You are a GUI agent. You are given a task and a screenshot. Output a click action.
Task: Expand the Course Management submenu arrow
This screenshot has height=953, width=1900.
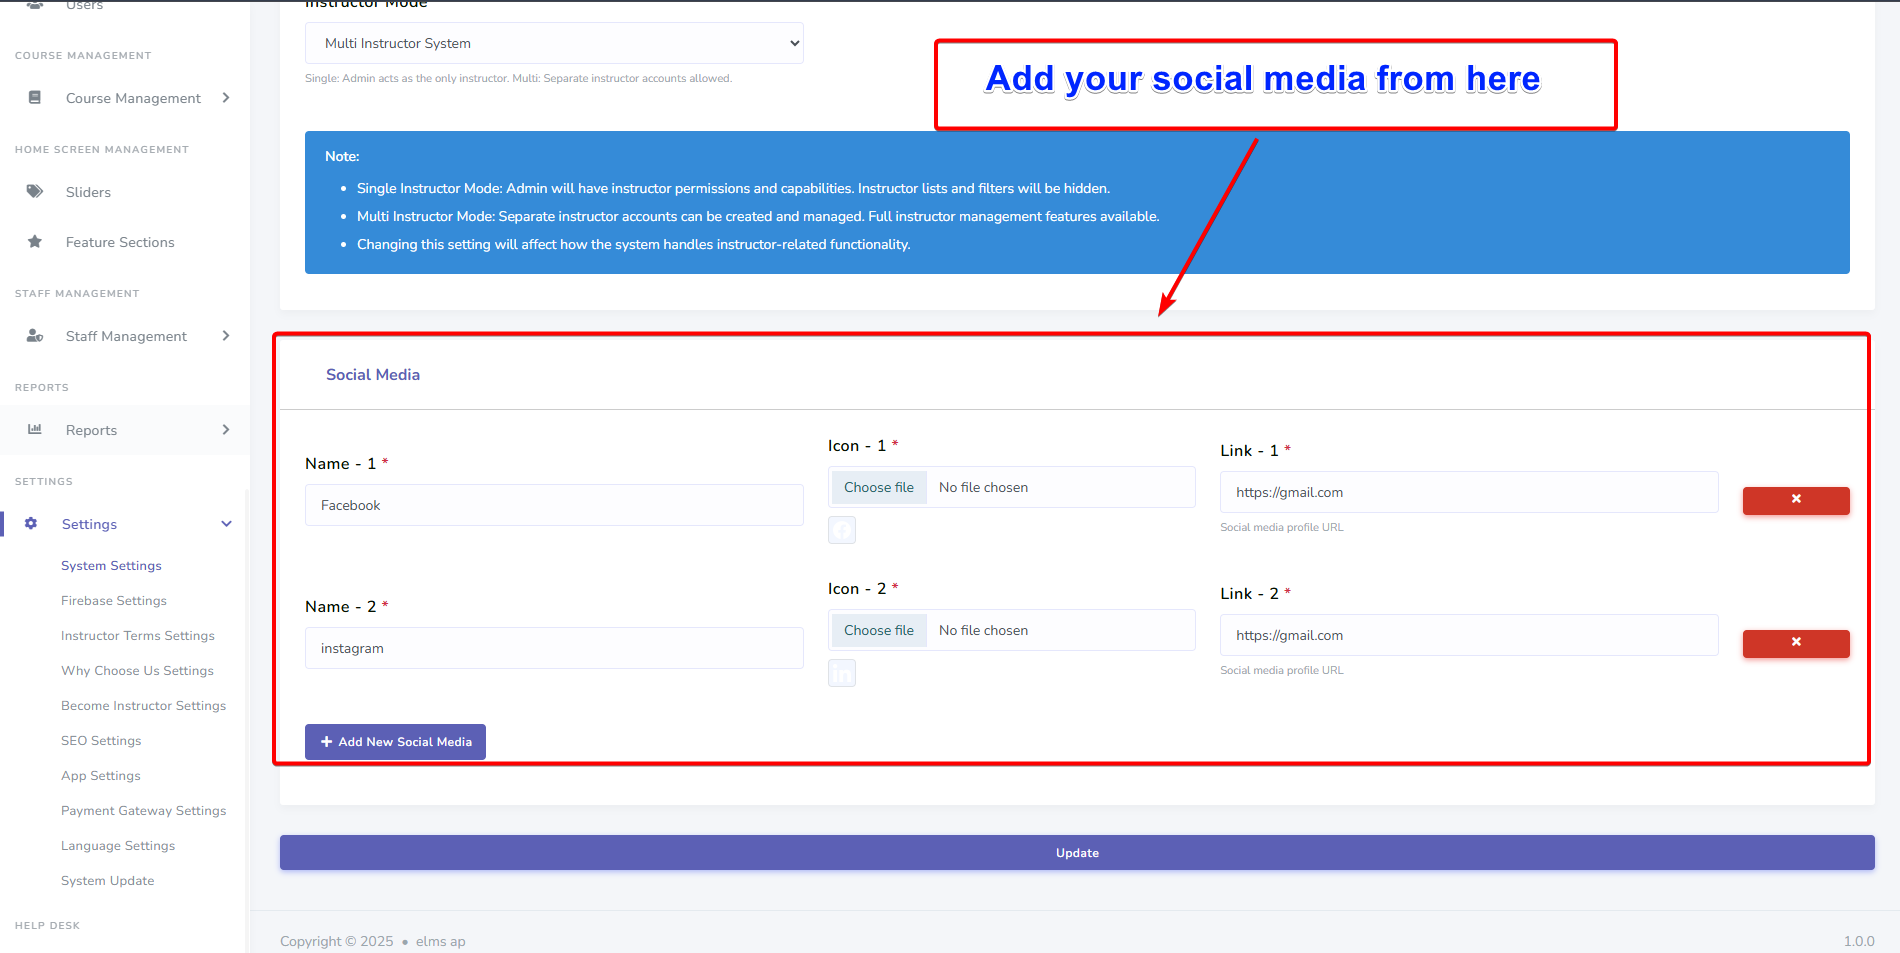[226, 98]
